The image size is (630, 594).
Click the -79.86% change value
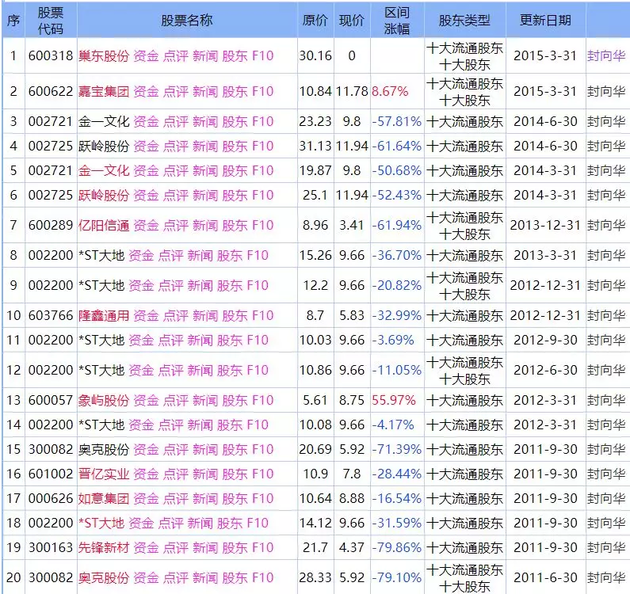397,547
